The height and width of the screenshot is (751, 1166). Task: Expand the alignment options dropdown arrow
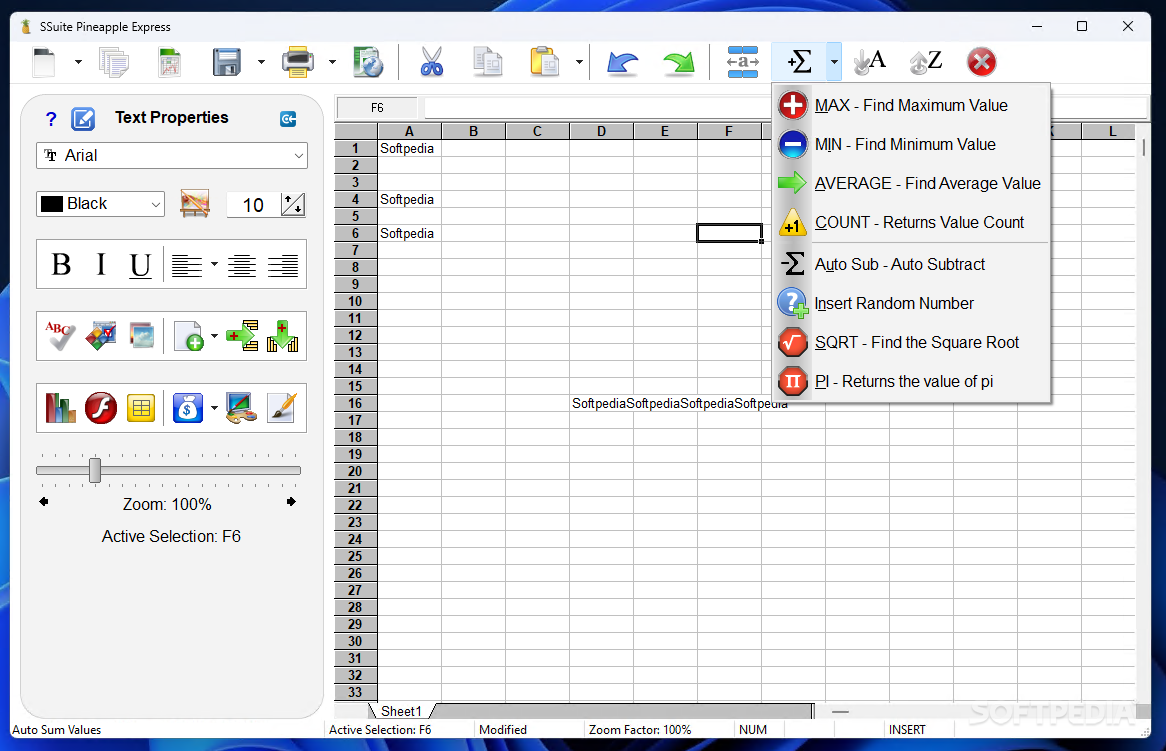[x=214, y=265]
